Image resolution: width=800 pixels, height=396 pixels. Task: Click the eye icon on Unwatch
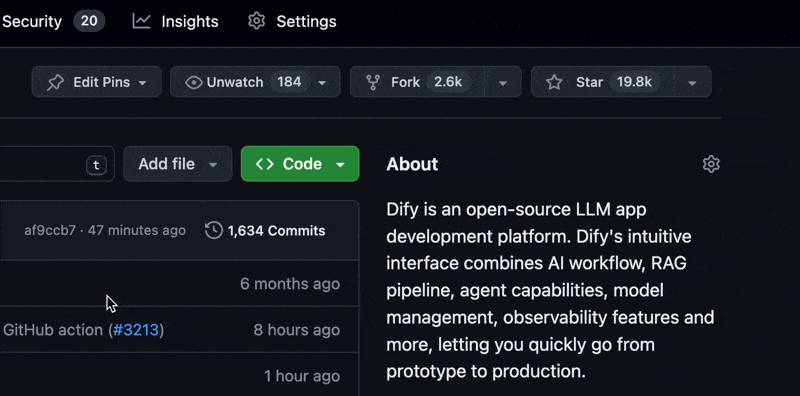coord(193,82)
